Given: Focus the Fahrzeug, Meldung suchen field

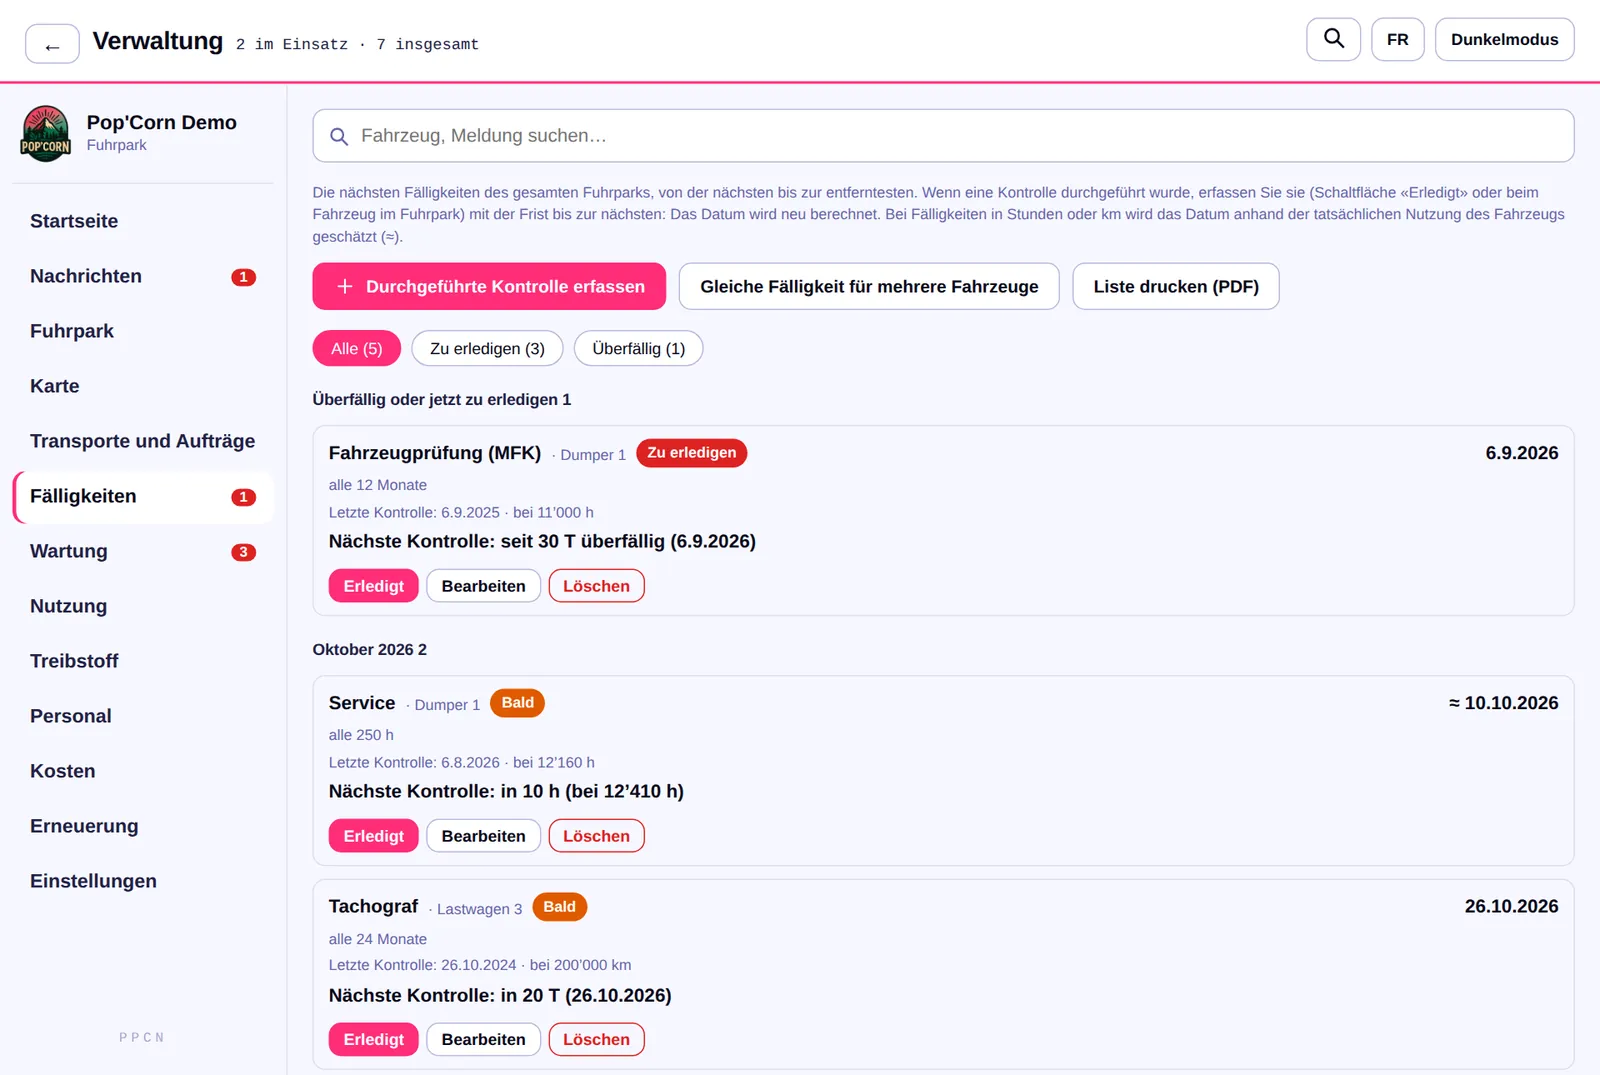Looking at the screenshot, I should point(943,136).
